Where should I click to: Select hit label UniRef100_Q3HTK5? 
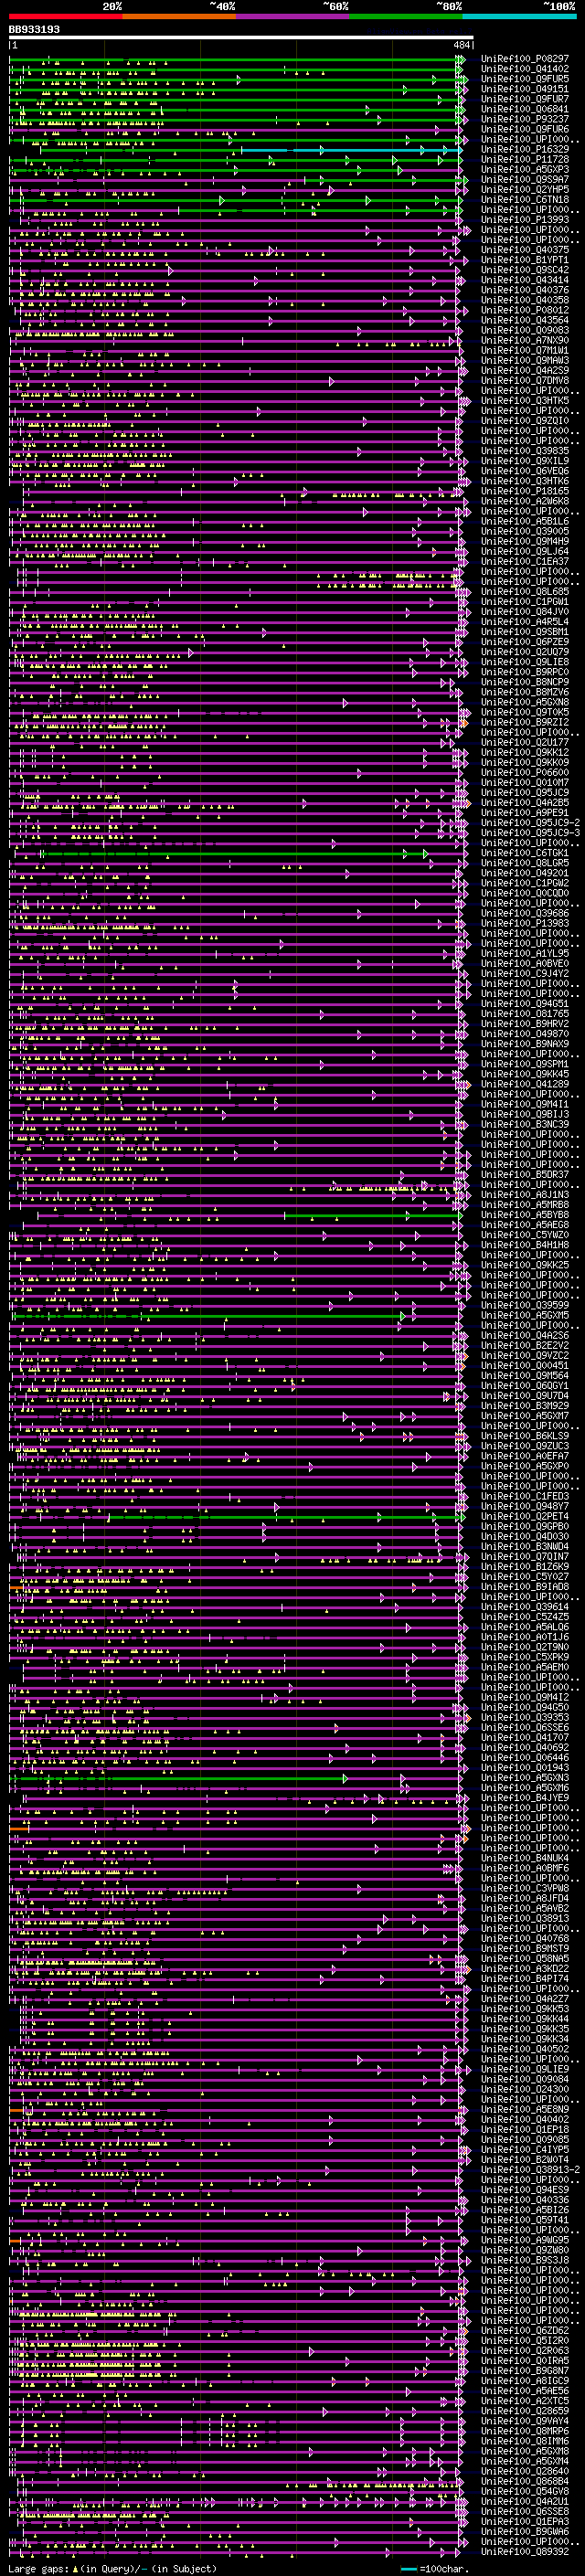pos(525,400)
